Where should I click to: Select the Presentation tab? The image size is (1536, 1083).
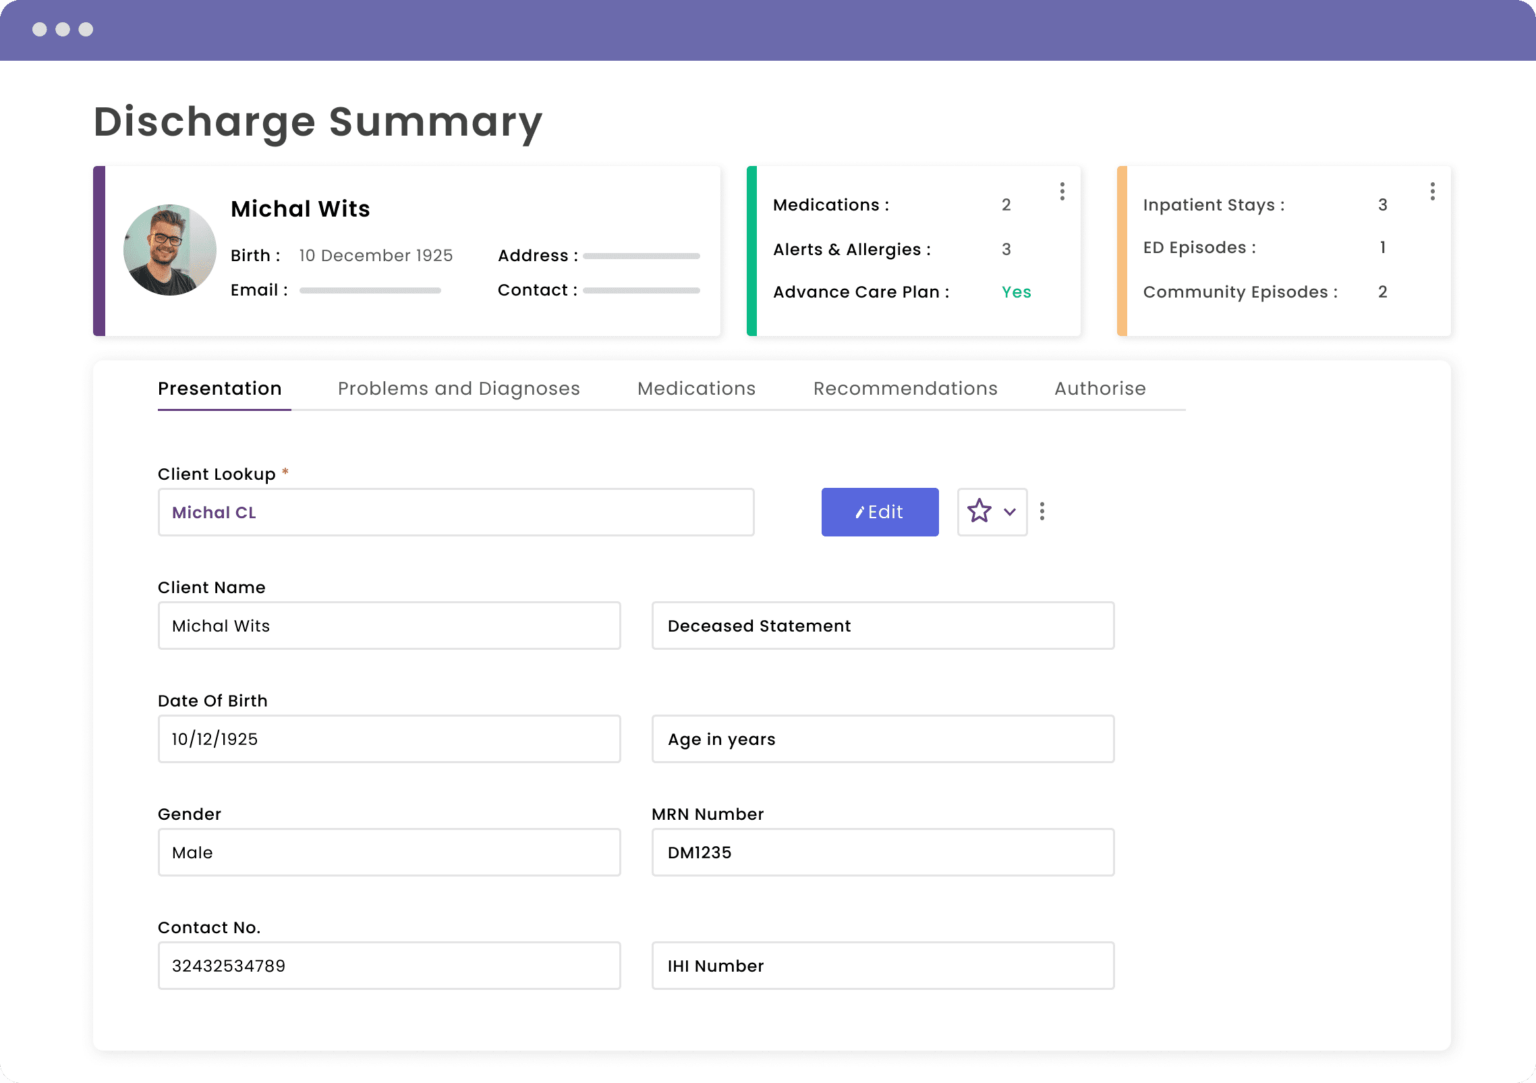(x=220, y=388)
